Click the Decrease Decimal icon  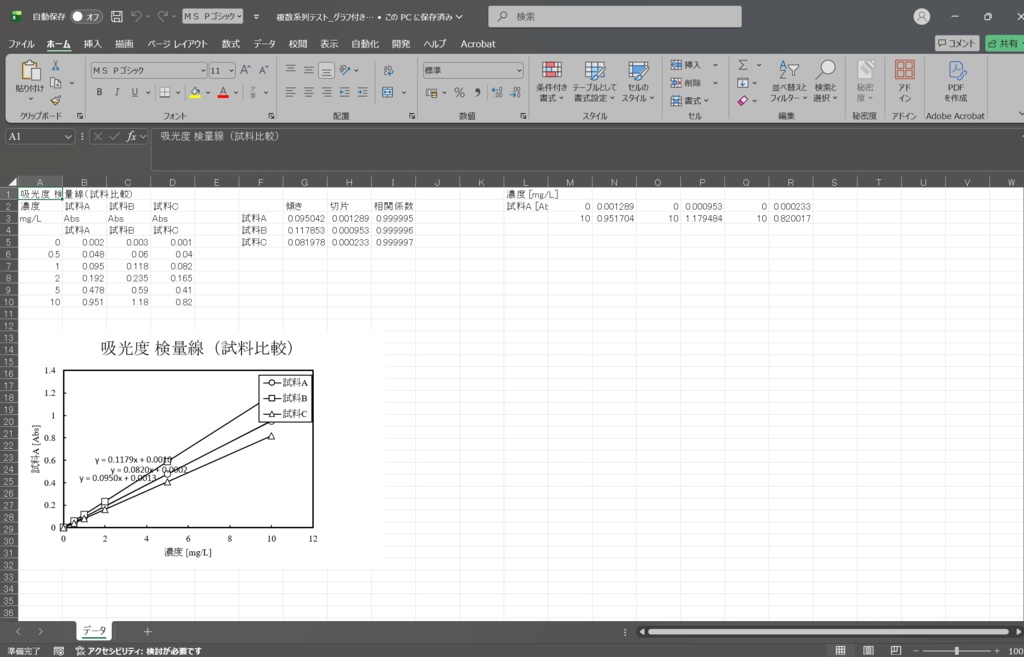click(x=515, y=93)
